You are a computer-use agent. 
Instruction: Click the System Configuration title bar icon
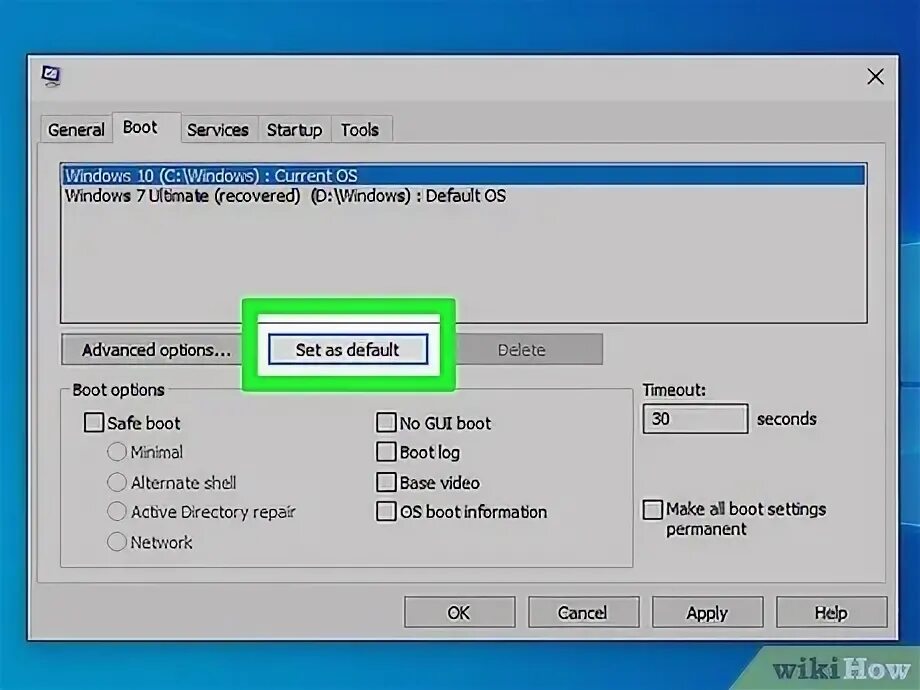pyautogui.click(x=51, y=76)
